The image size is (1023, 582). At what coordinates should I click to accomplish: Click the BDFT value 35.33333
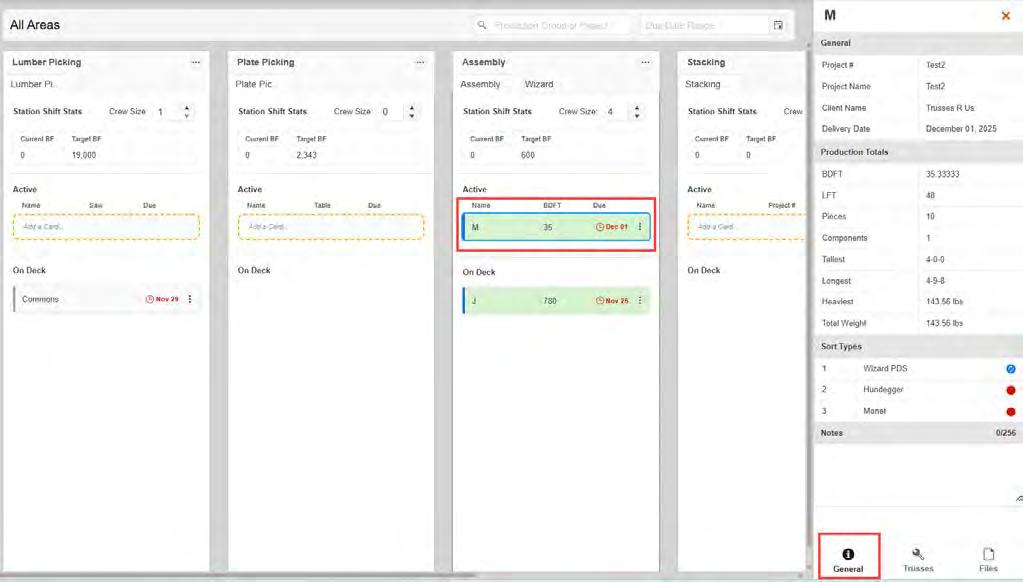tap(942, 174)
